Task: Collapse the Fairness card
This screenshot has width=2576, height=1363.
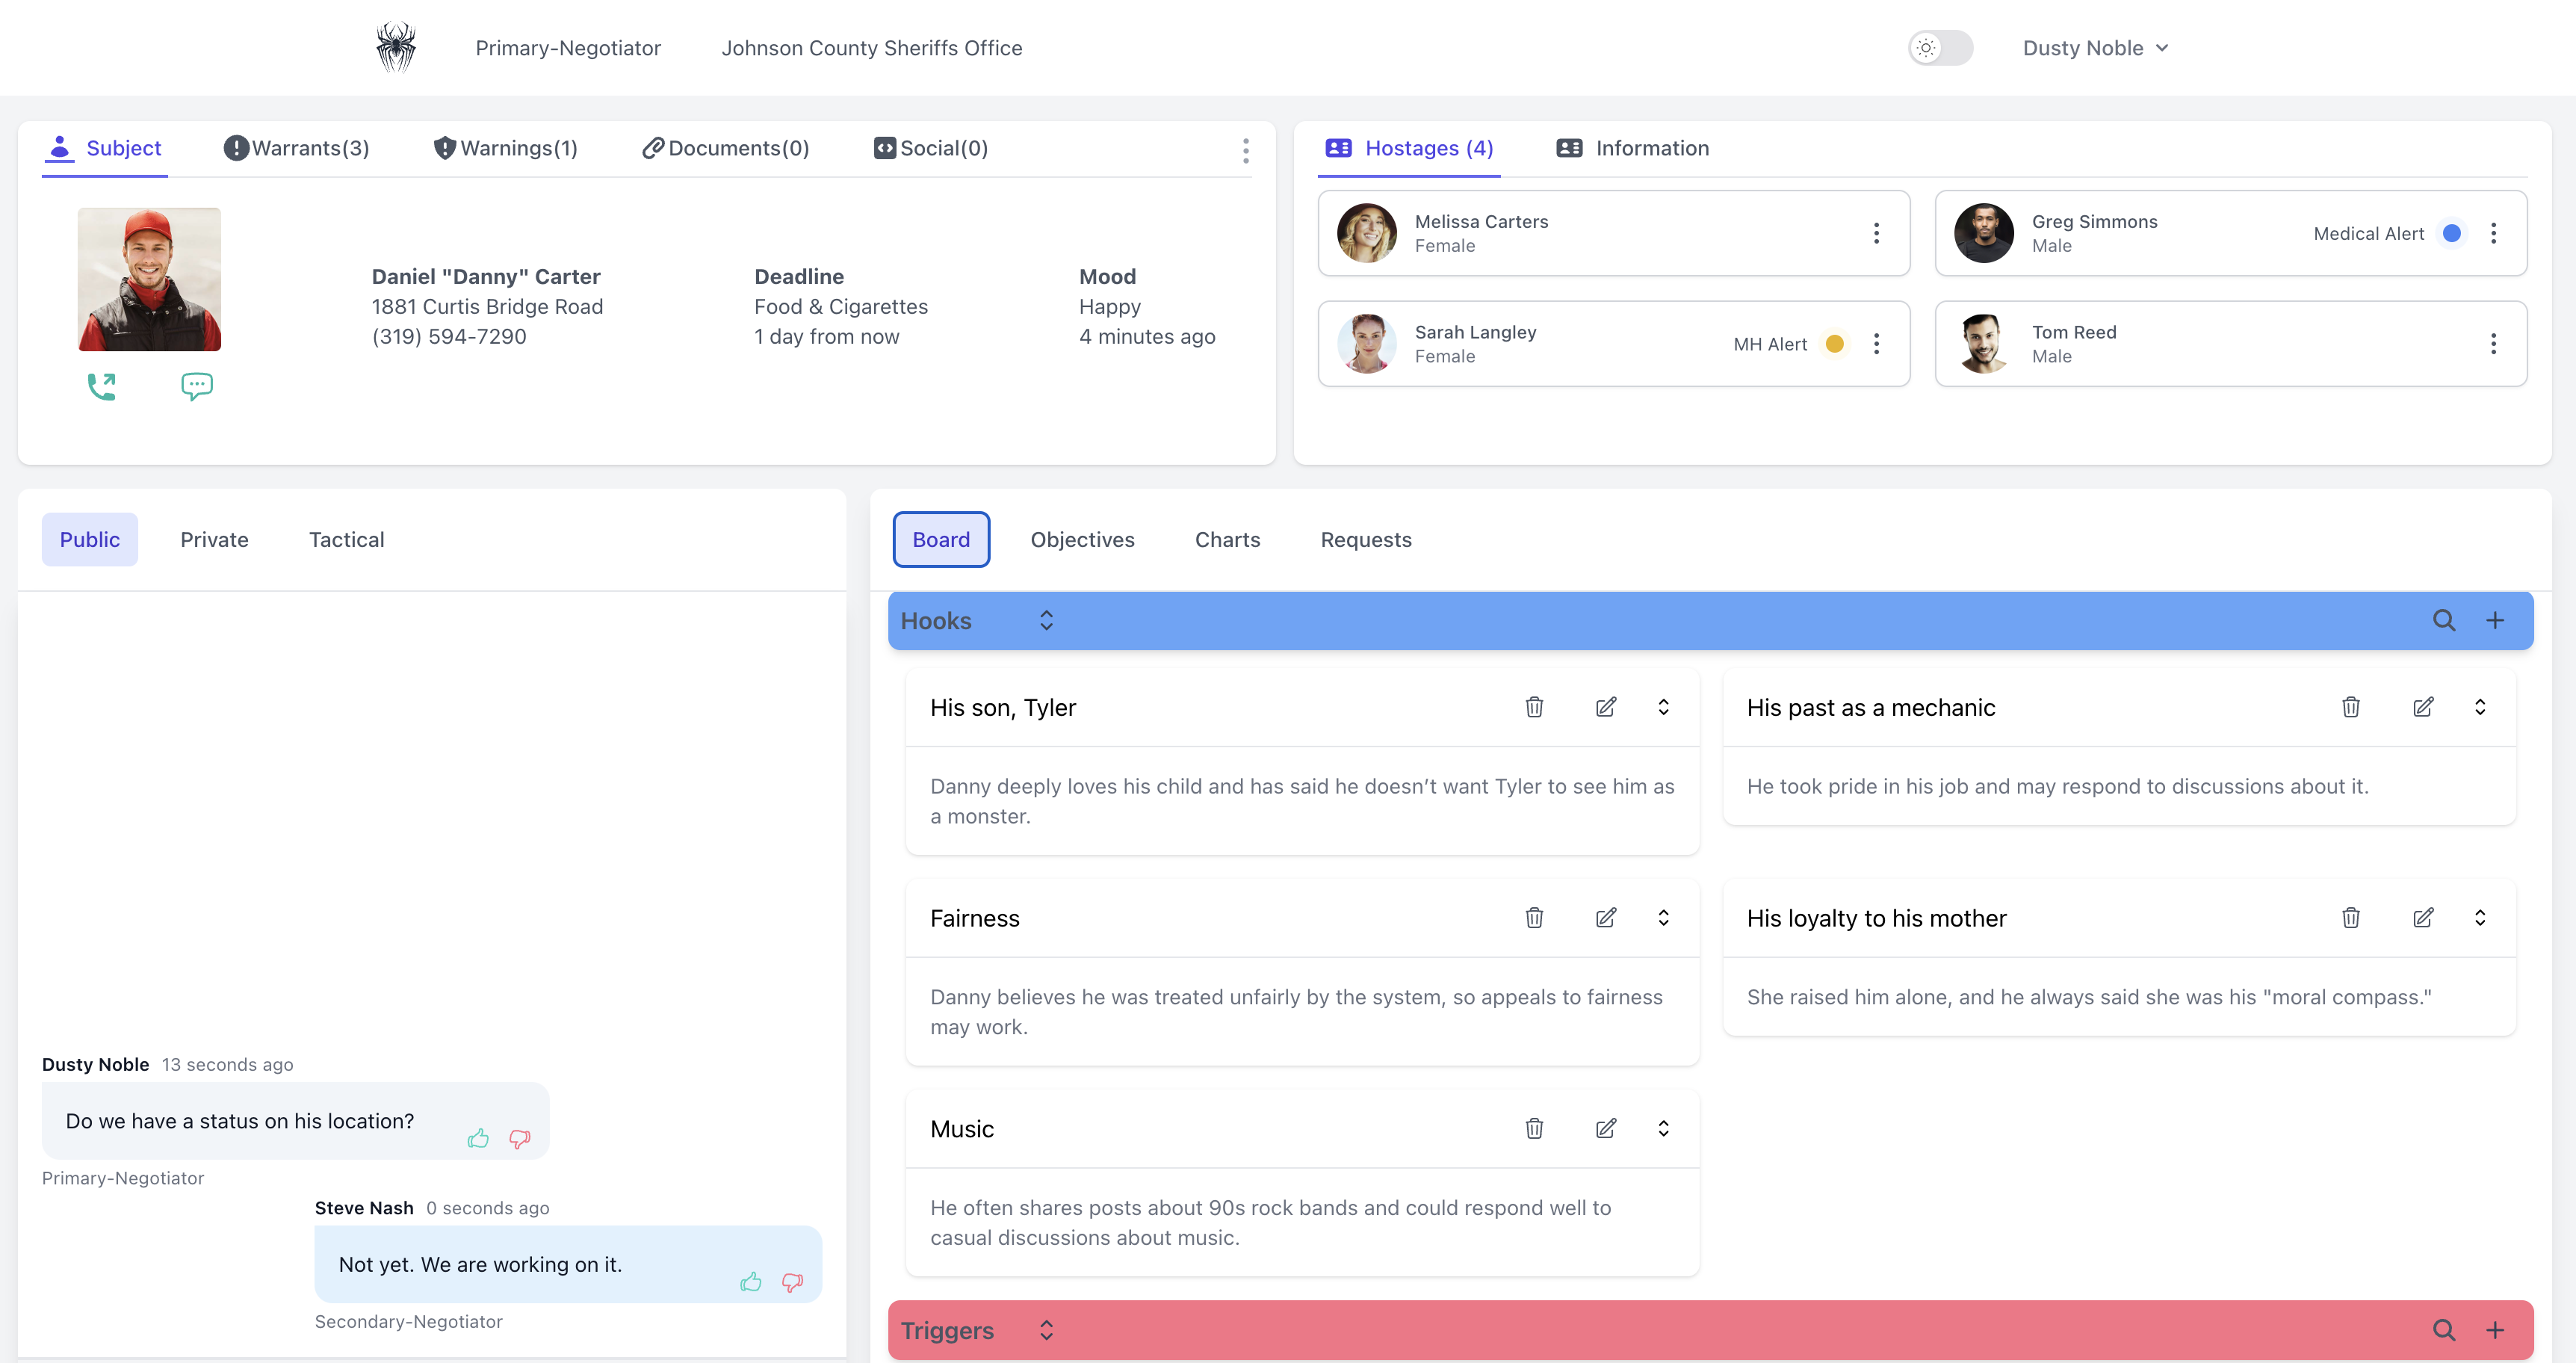Action: click(1663, 918)
